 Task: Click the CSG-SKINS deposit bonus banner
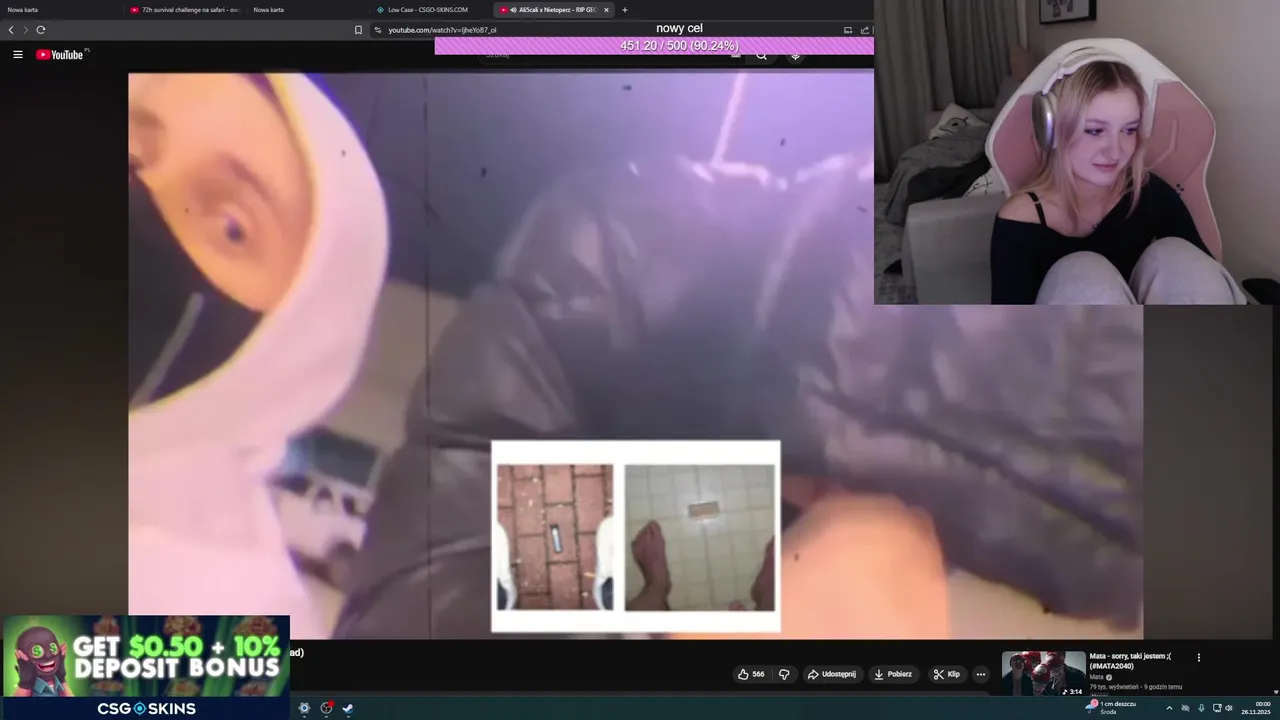click(146, 667)
